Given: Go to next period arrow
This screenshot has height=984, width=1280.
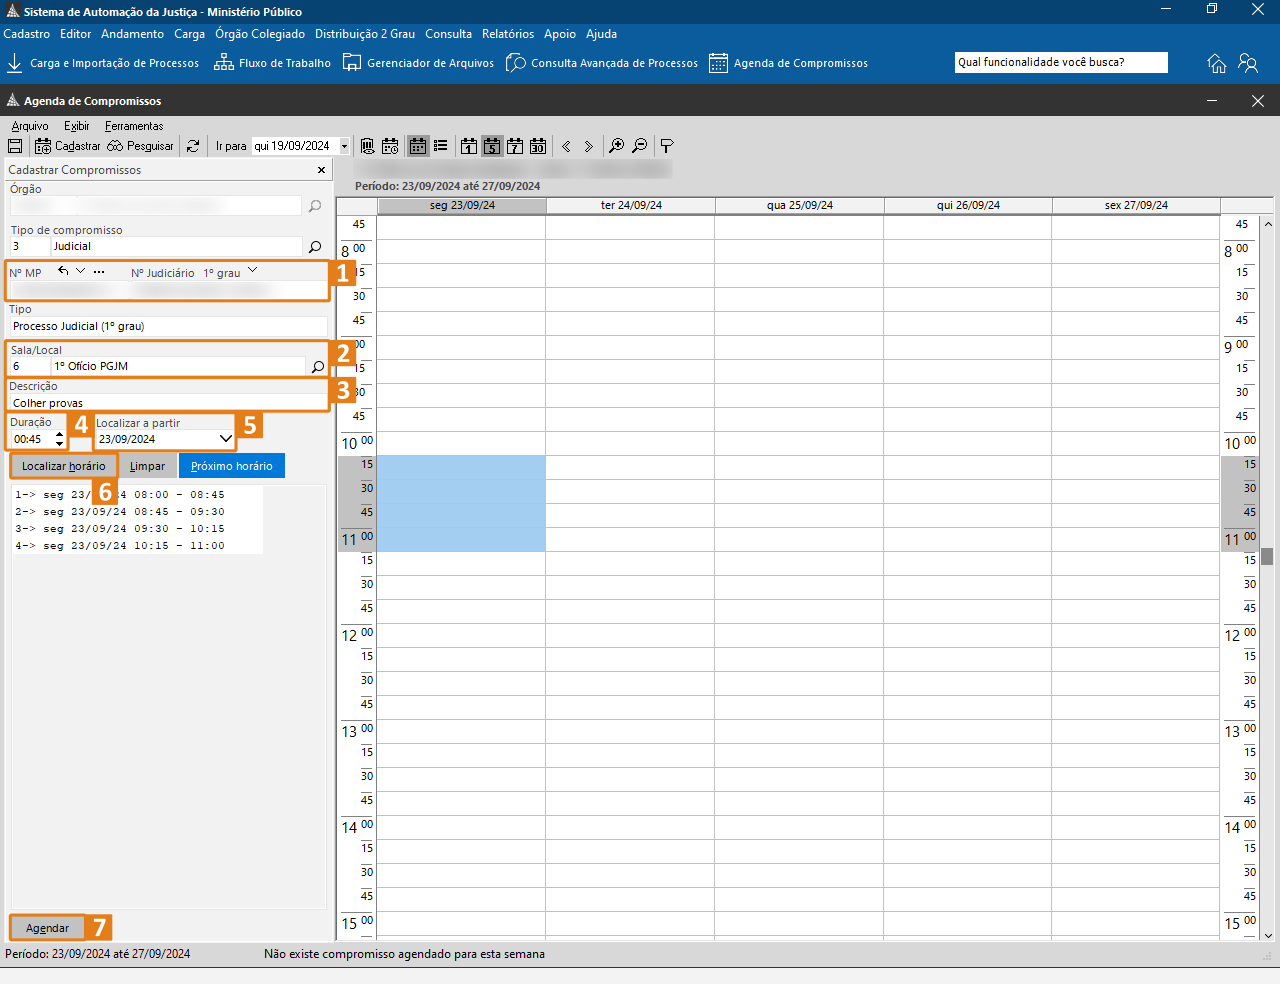Looking at the screenshot, I should [x=588, y=146].
